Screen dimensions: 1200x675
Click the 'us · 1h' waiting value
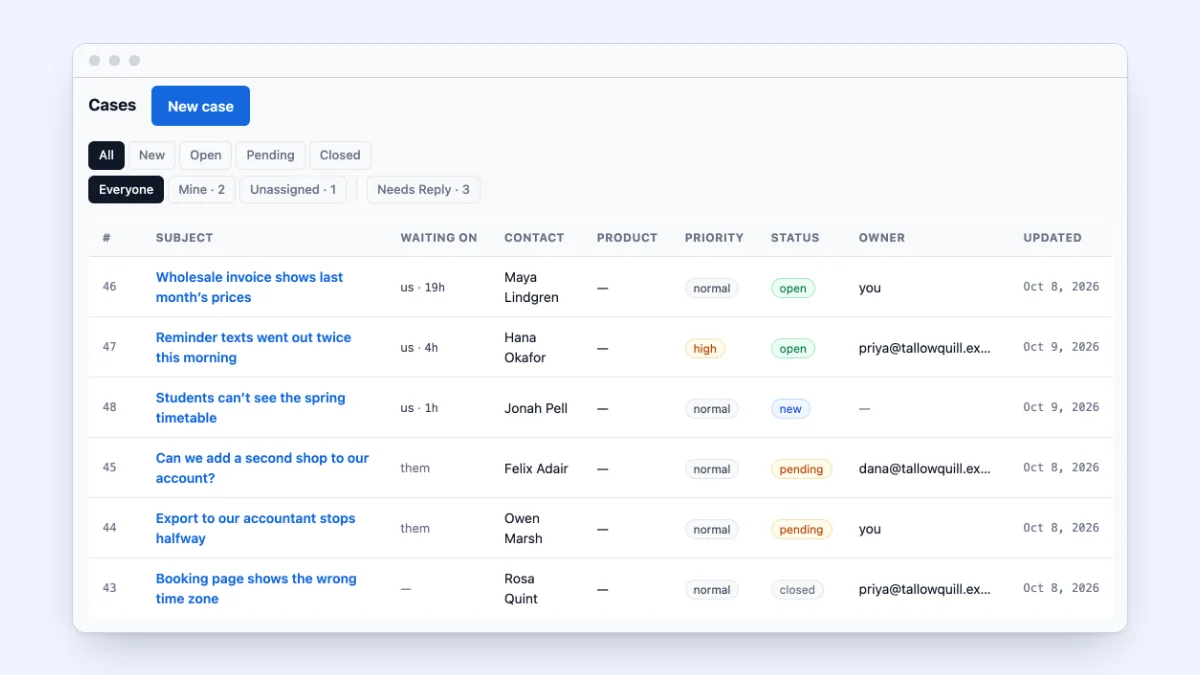tap(419, 408)
